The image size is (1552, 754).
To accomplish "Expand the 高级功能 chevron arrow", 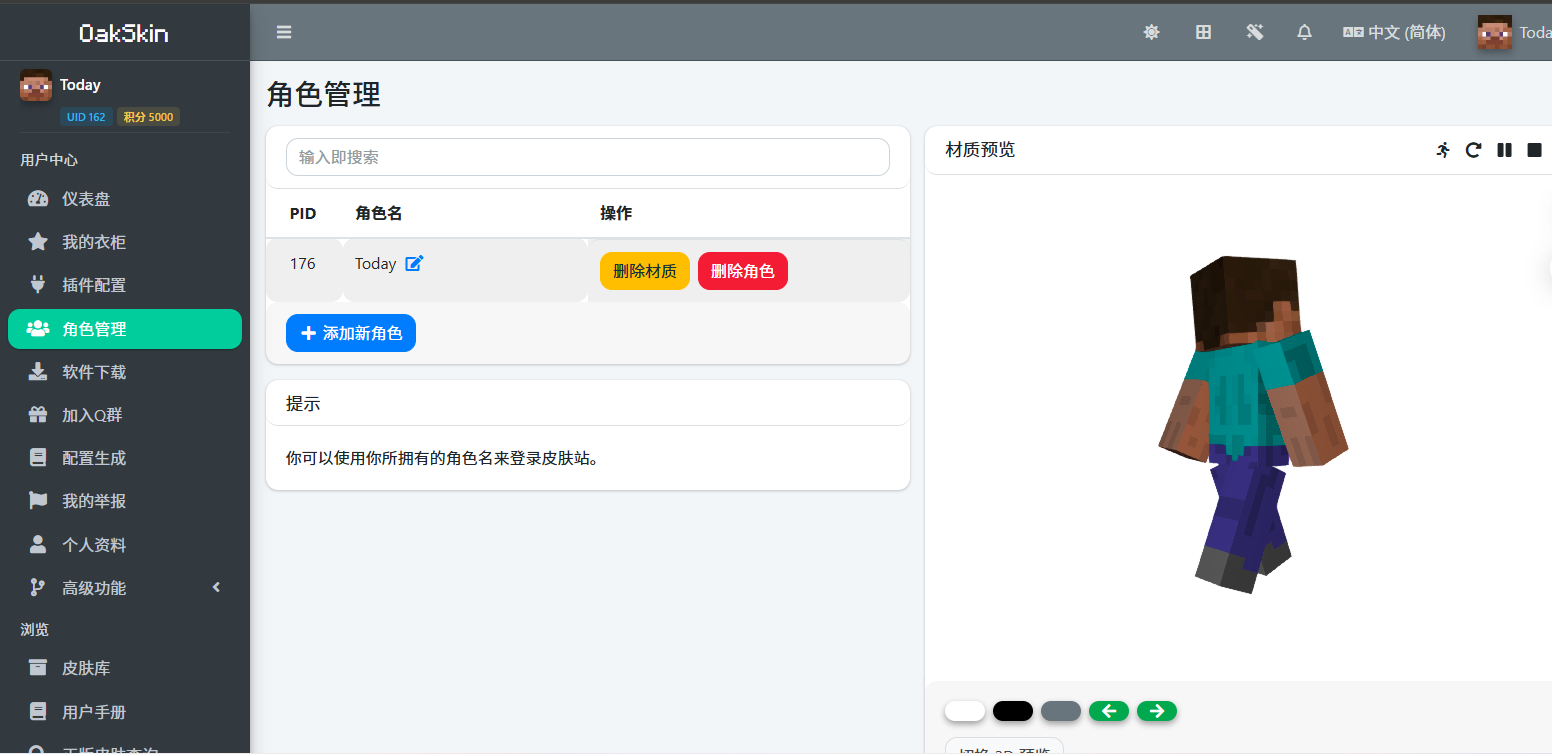I will coord(216,587).
